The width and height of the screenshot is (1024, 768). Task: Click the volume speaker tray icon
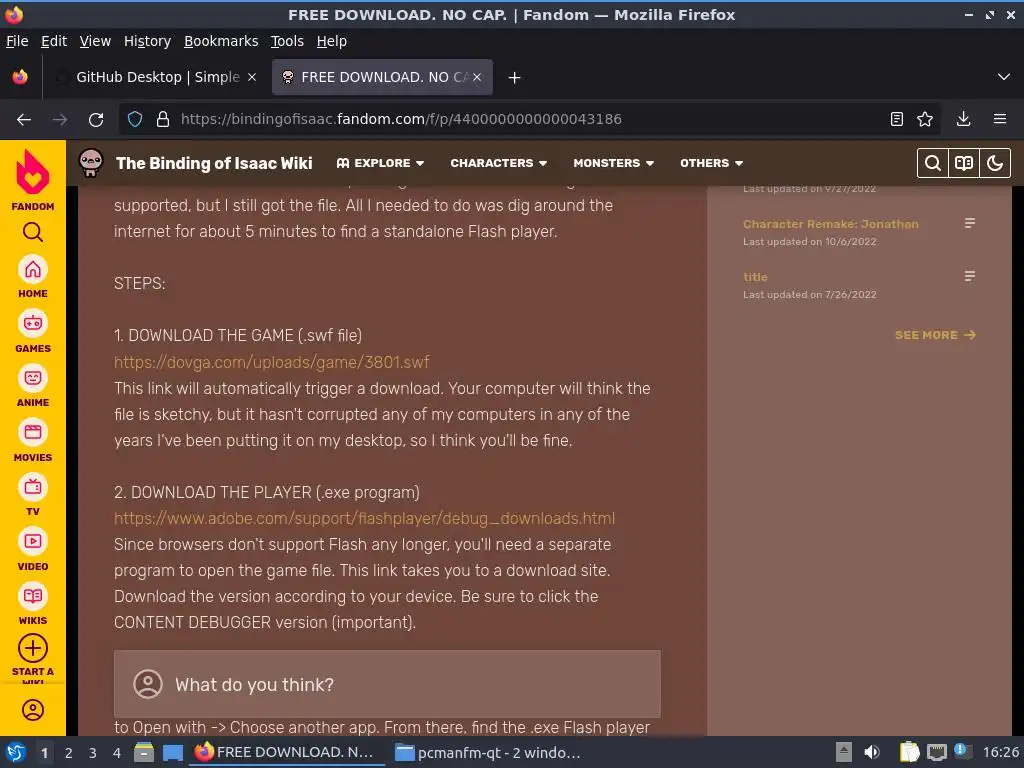[872, 753]
